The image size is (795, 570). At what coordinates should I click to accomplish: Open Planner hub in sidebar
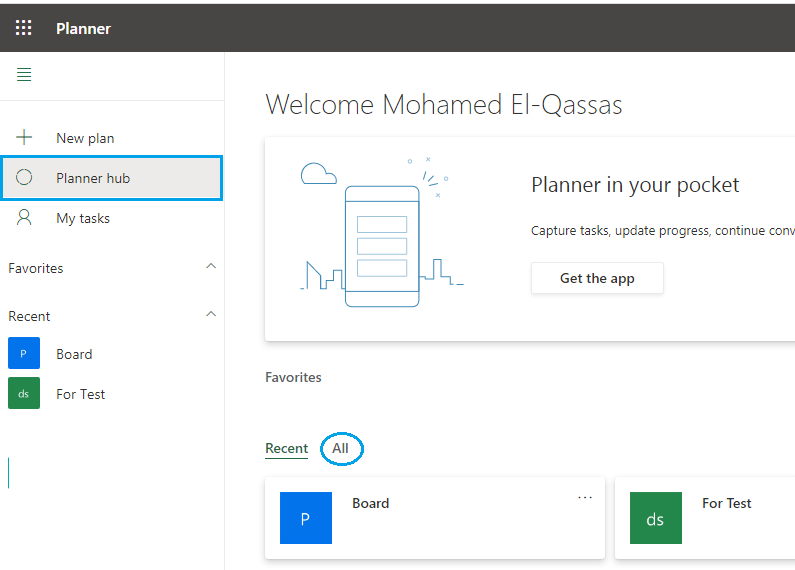[112, 178]
